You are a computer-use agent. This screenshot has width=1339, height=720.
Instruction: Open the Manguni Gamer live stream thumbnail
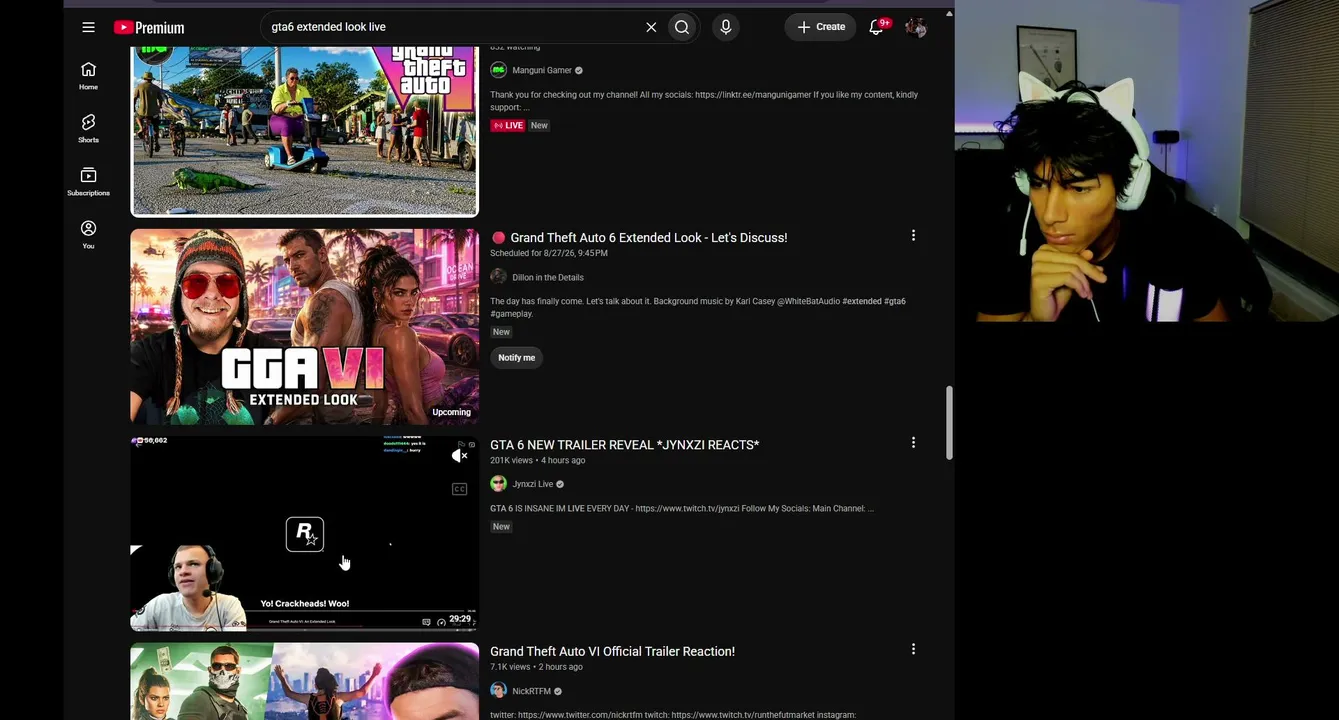pos(304,129)
